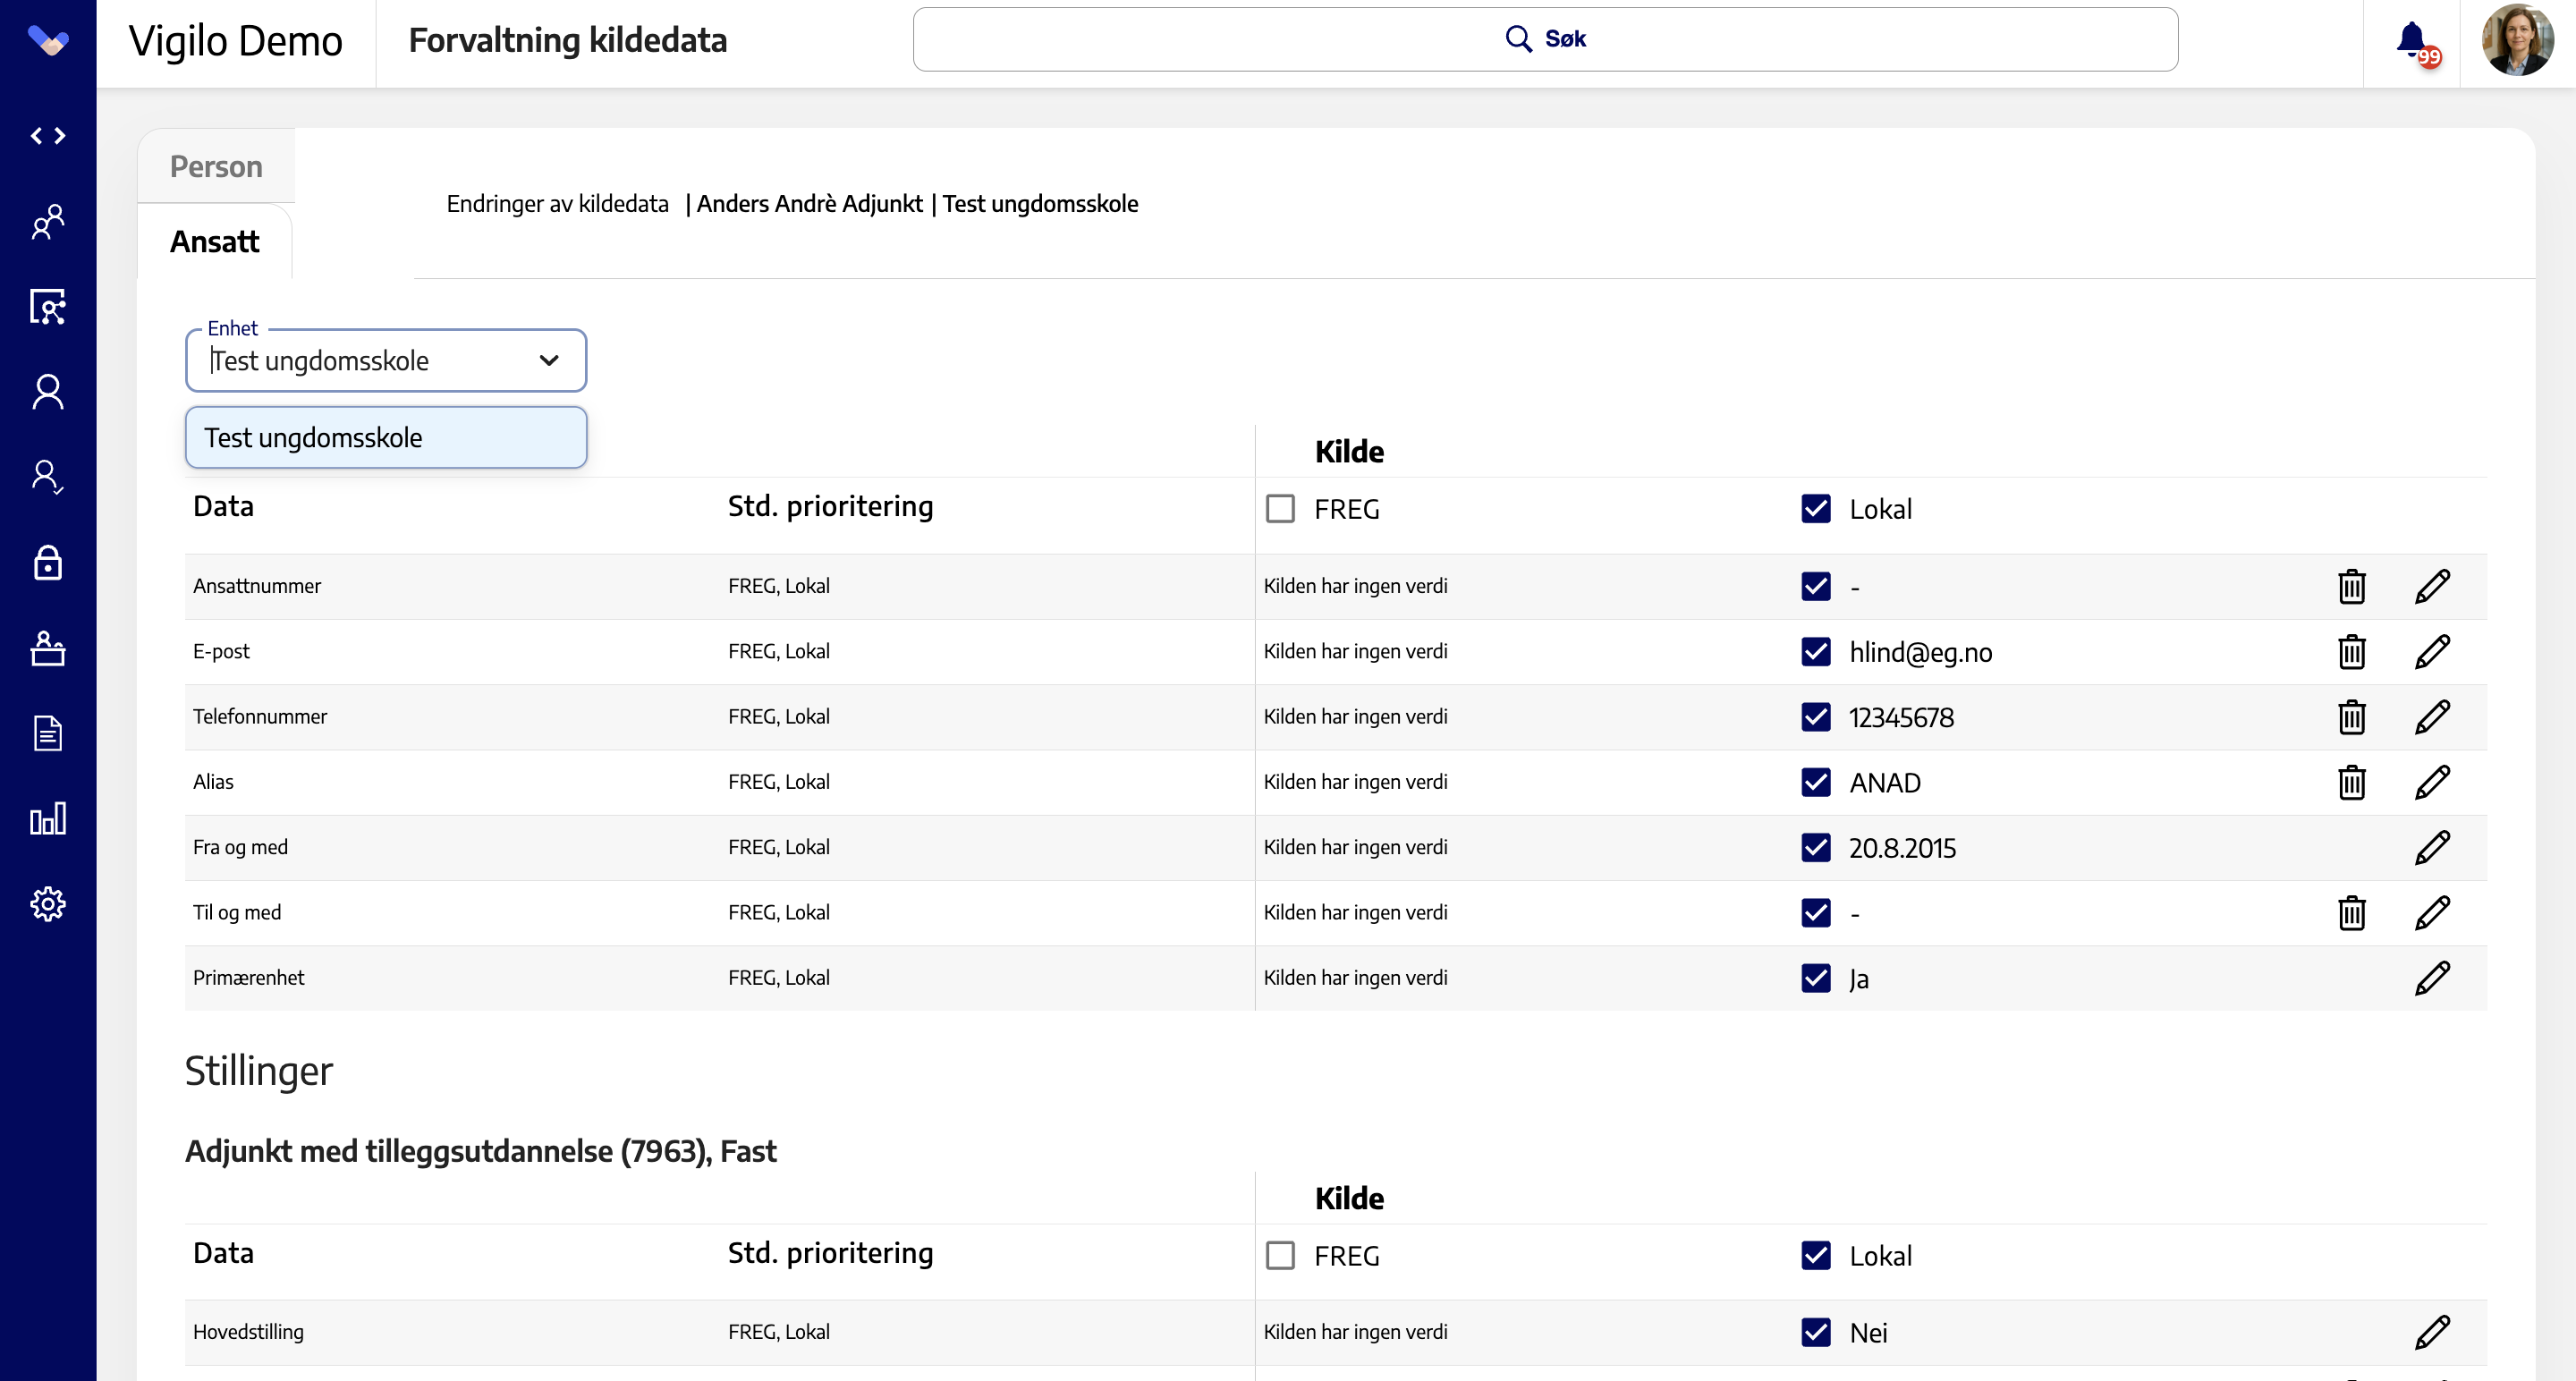Image resolution: width=2576 pixels, height=1381 pixels.
Task: Toggle sidebar with the expand arrows icon
Action: [48, 135]
